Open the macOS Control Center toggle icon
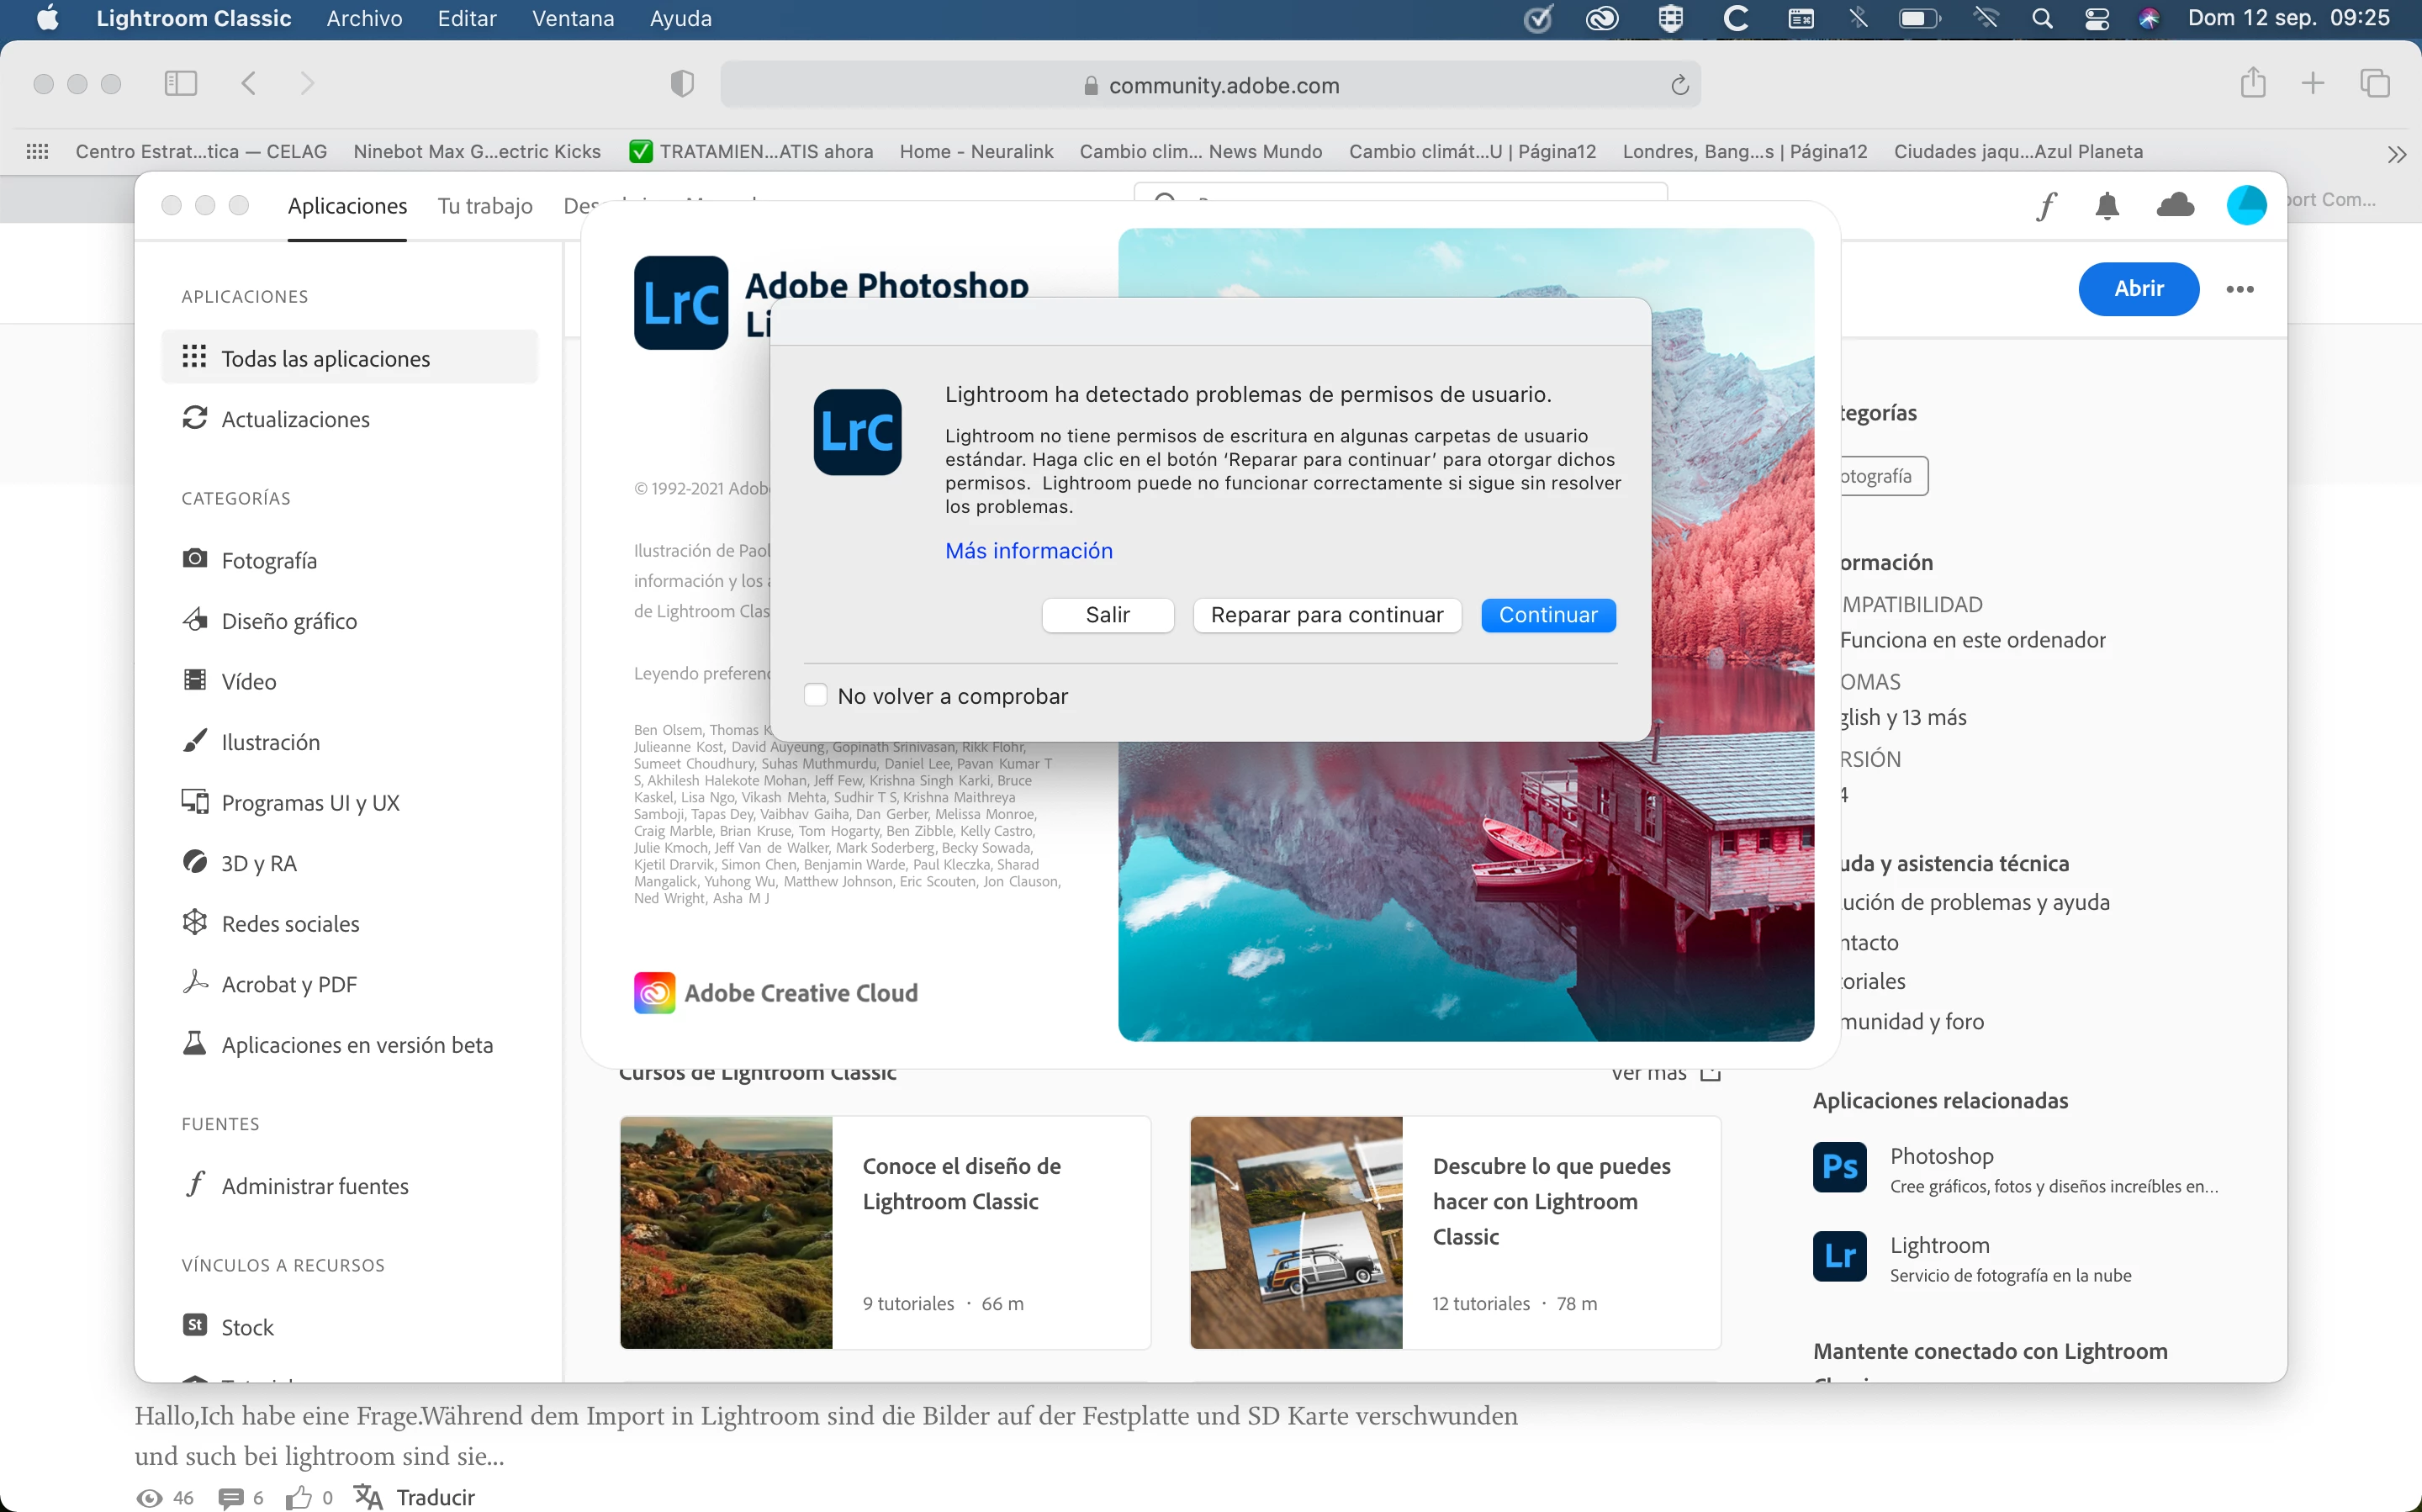The height and width of the screenshot is (1512, 2422). 2097,18
